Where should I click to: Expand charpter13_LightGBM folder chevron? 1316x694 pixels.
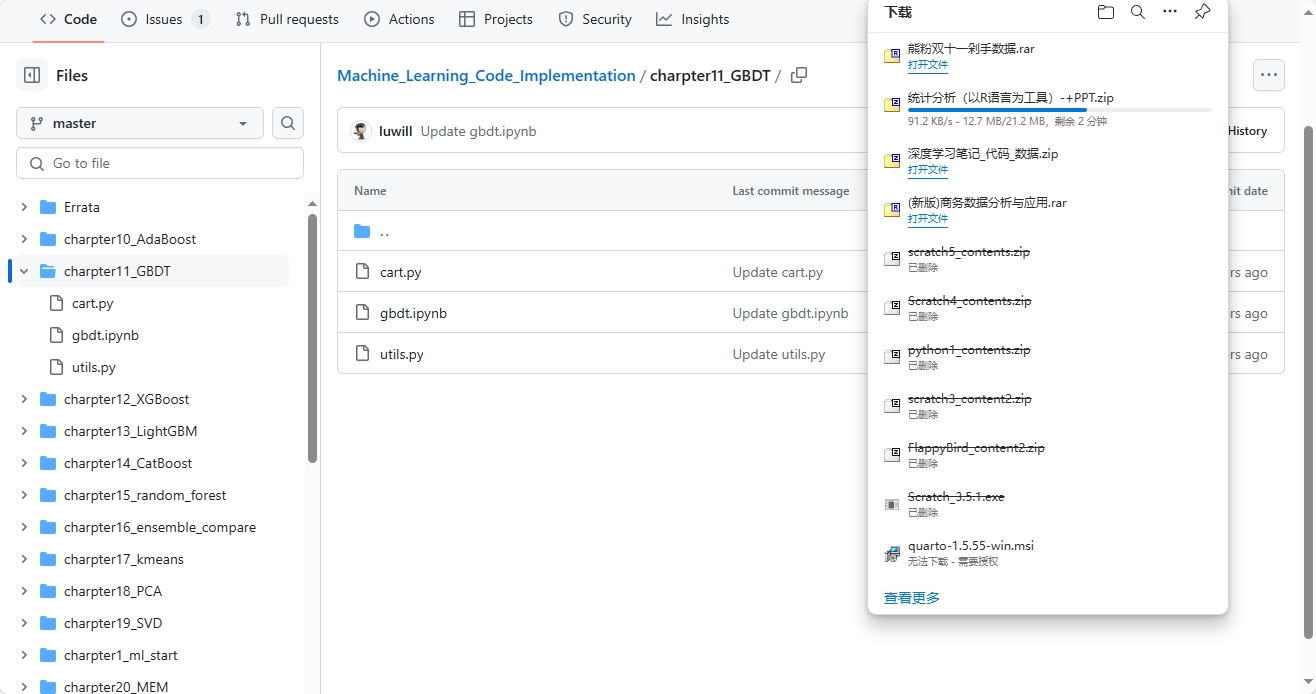pos(24,431)
